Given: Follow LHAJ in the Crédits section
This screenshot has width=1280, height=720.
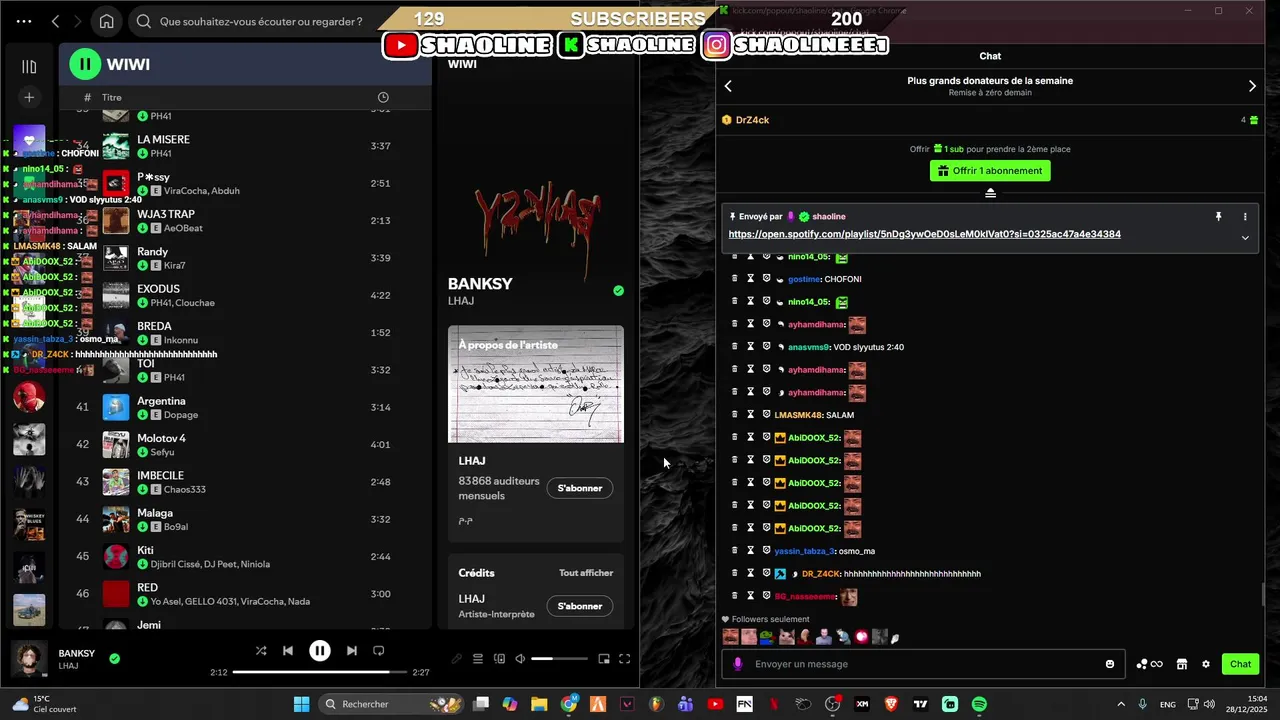Looking at the screenshot, I should 580,606.
